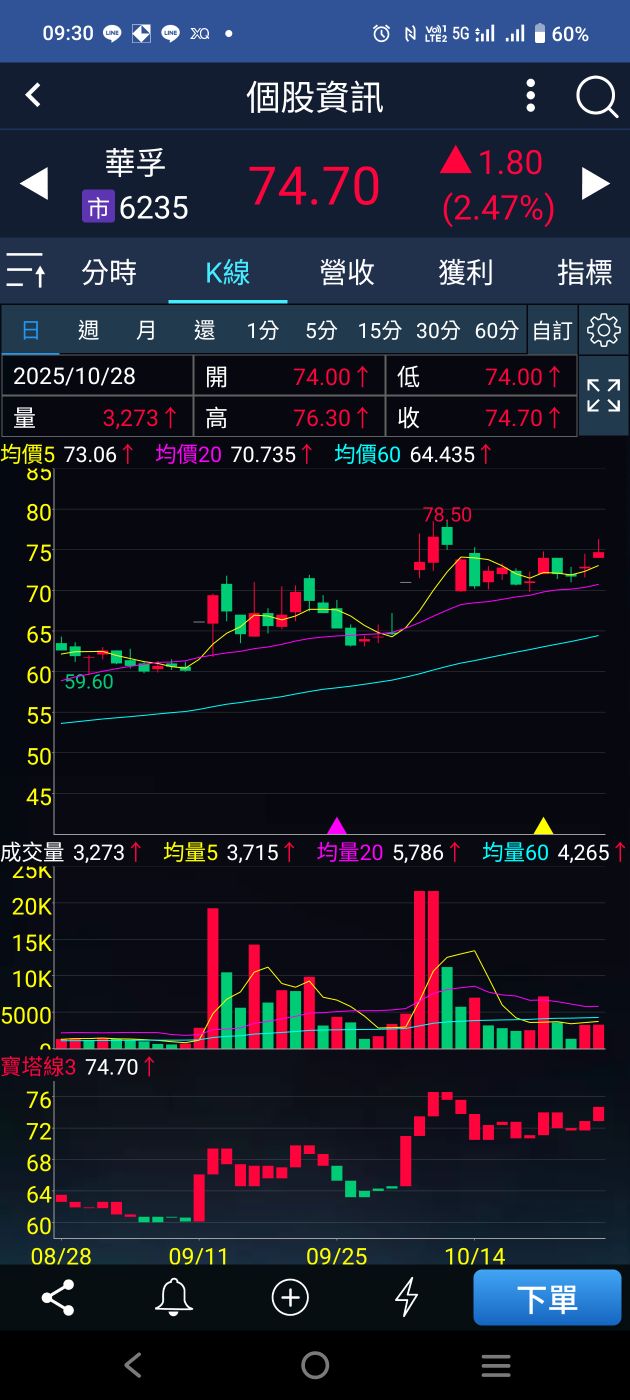Image resolution: width=630 pixels, height=1400 pixels.
Task: Tap the battery 60% status indicator
Action: [x=561, y=34]
